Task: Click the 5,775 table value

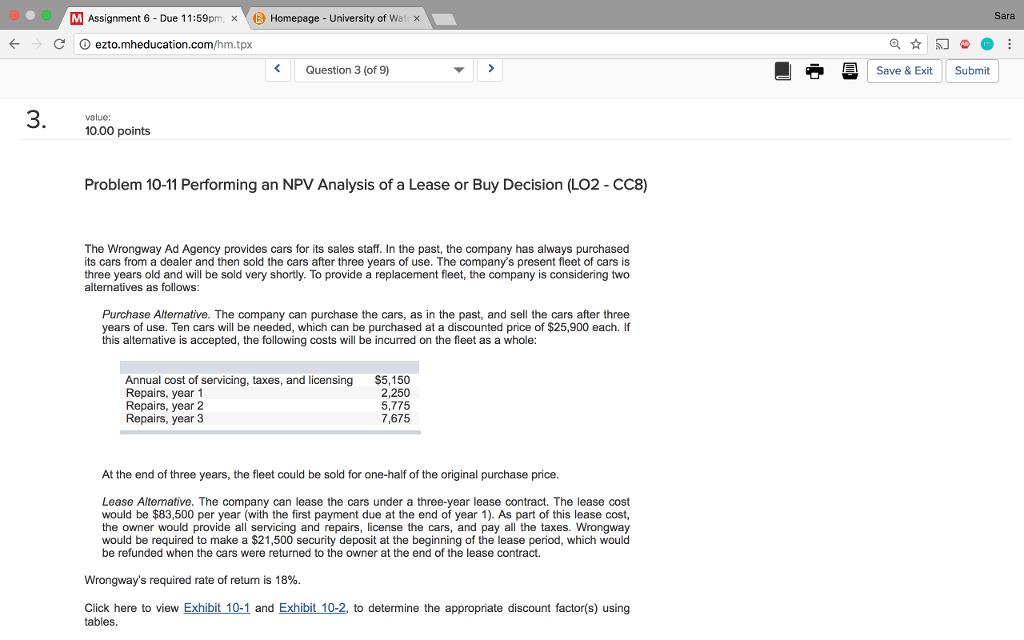Action: 396,406
